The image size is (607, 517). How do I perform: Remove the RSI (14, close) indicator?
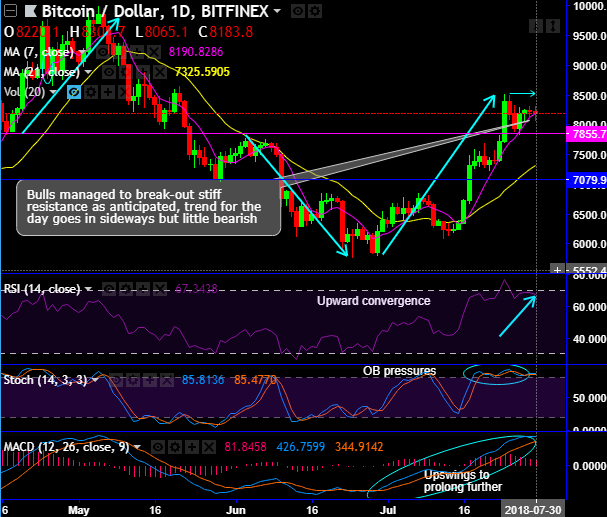(160, 289)
